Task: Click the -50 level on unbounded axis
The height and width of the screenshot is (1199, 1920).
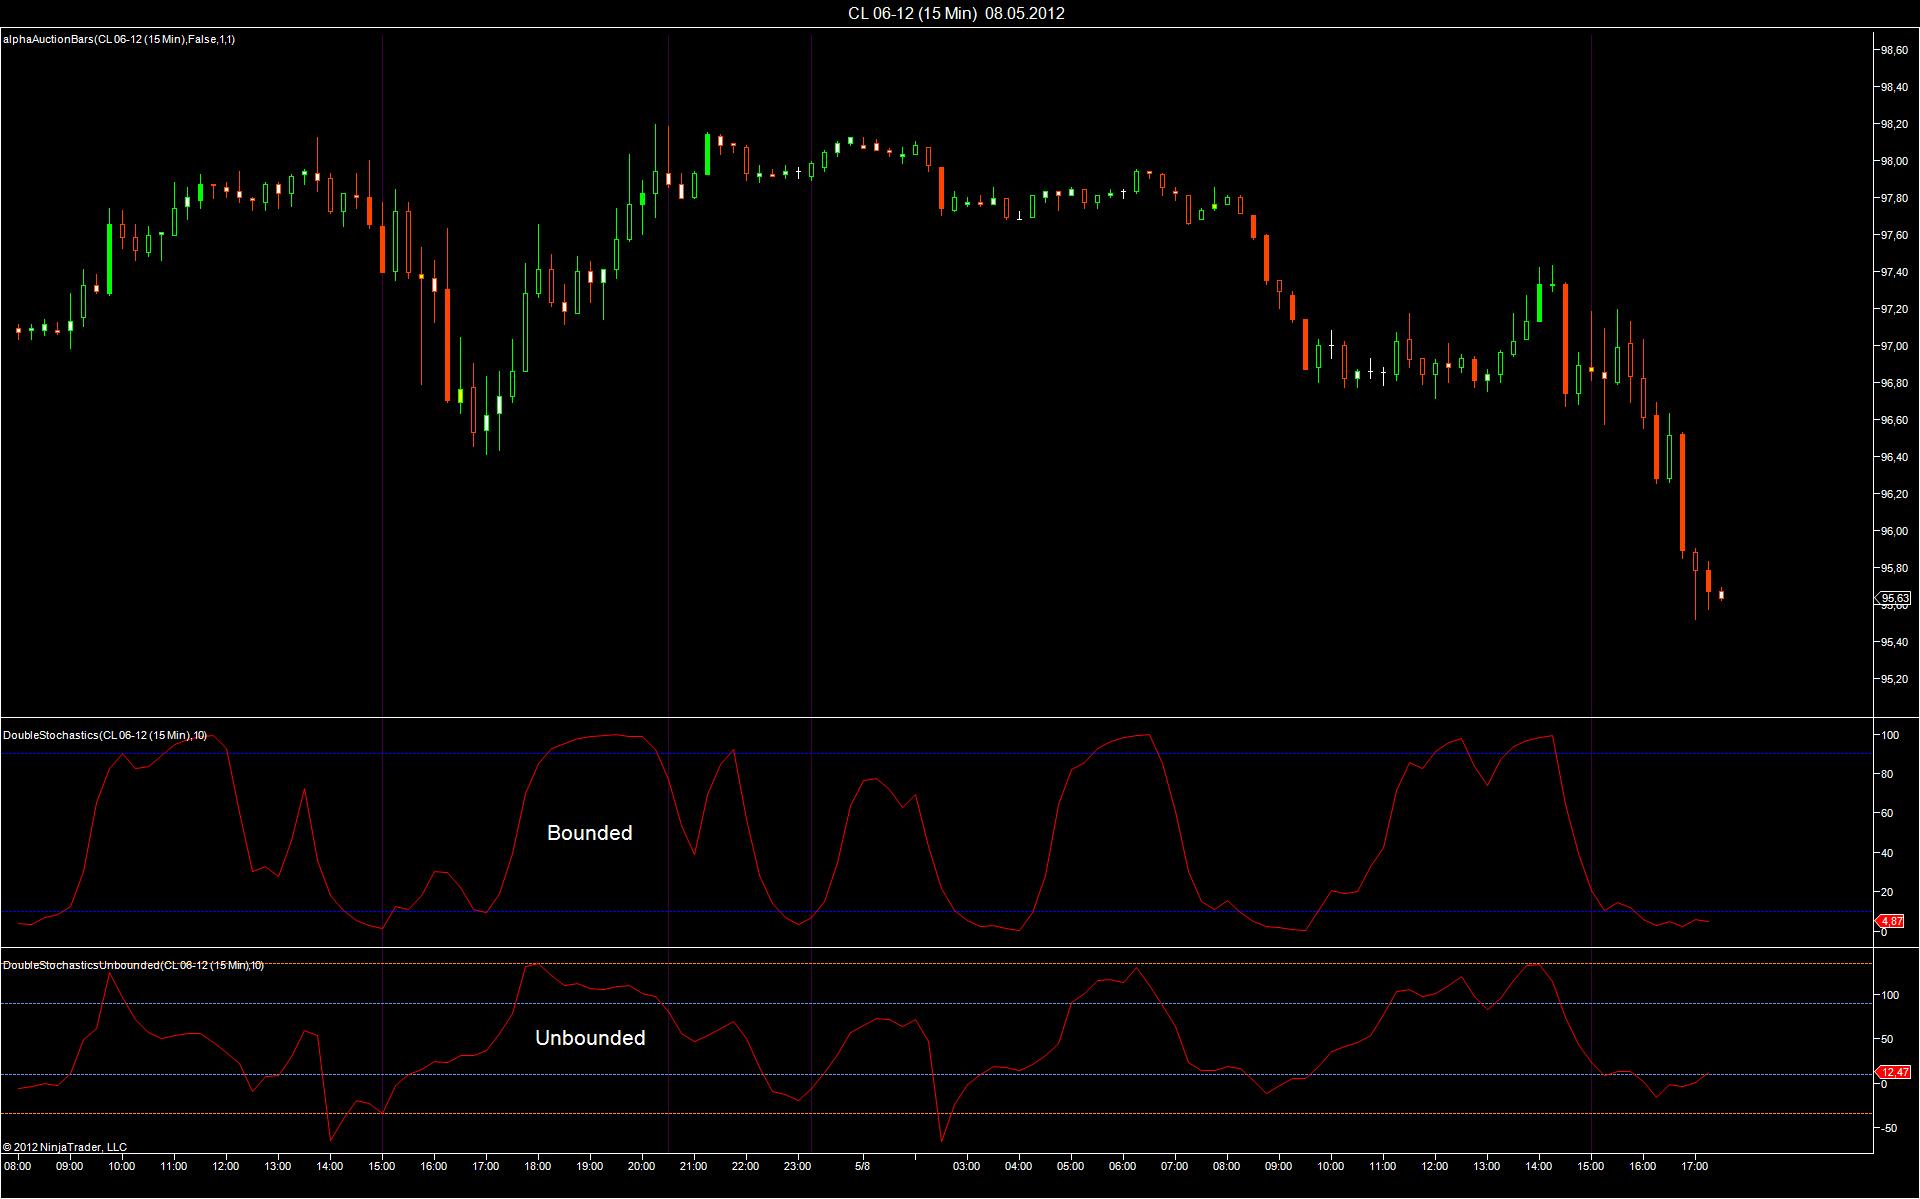Action: point(1889,1128)
